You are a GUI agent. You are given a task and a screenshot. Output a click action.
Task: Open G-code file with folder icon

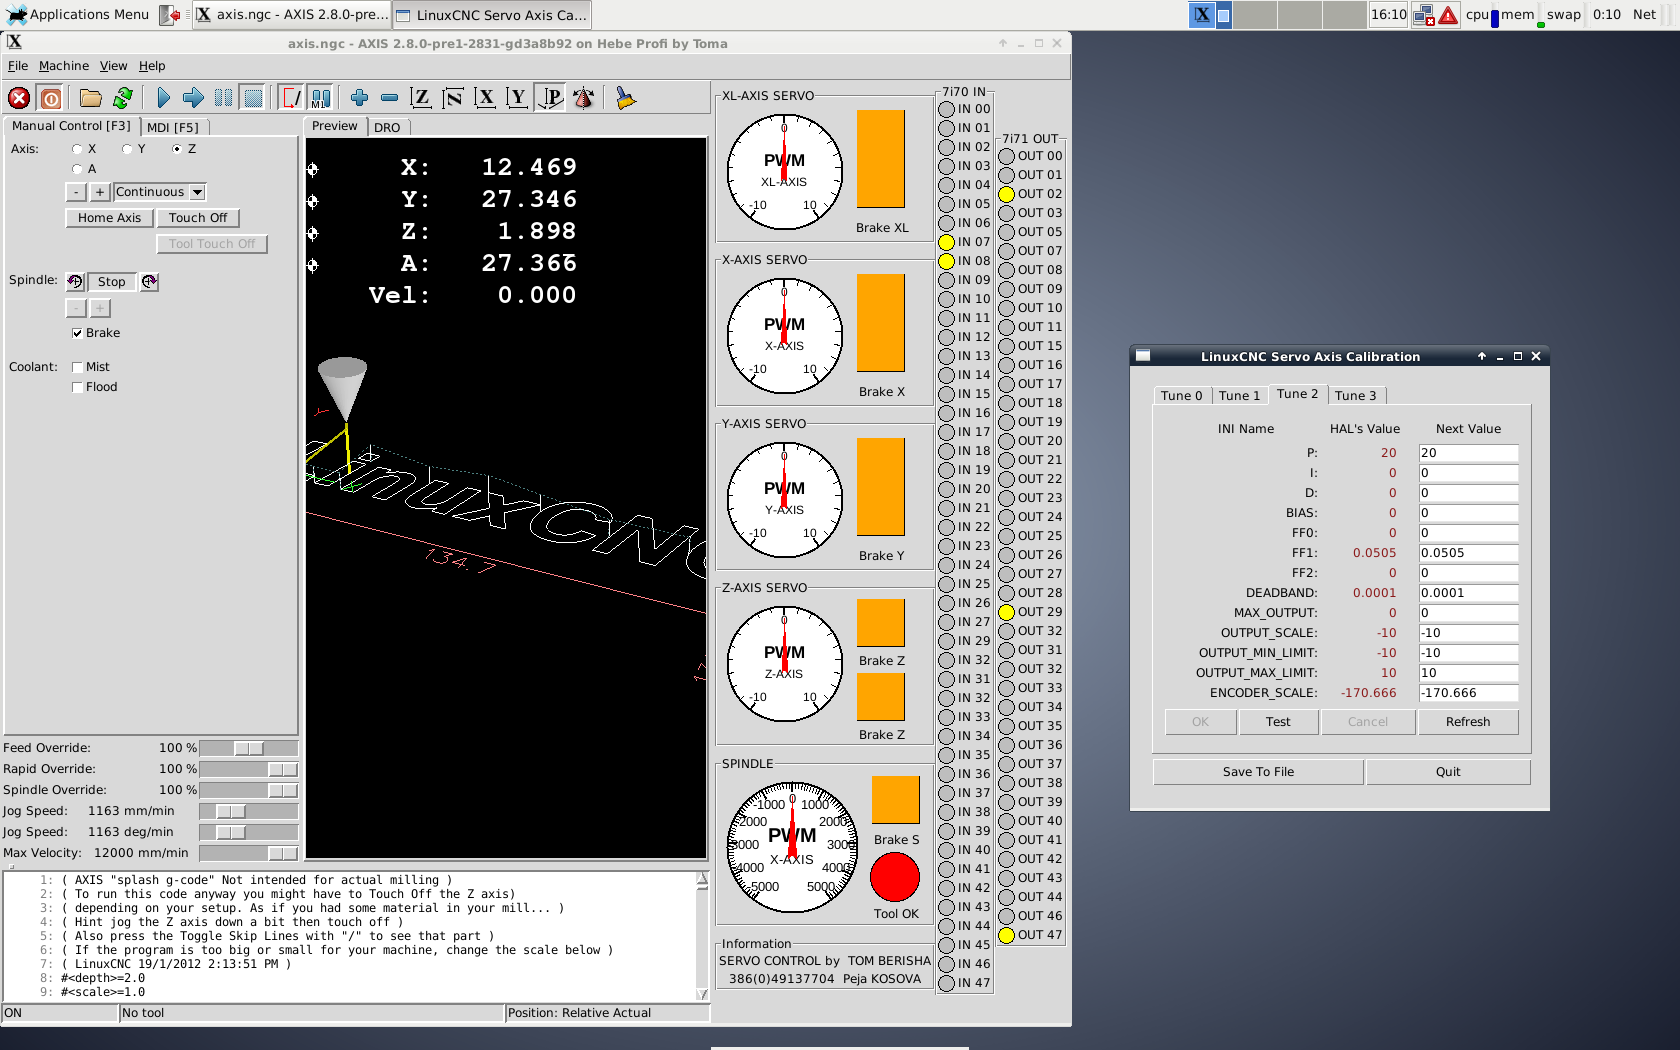(91, 98)
